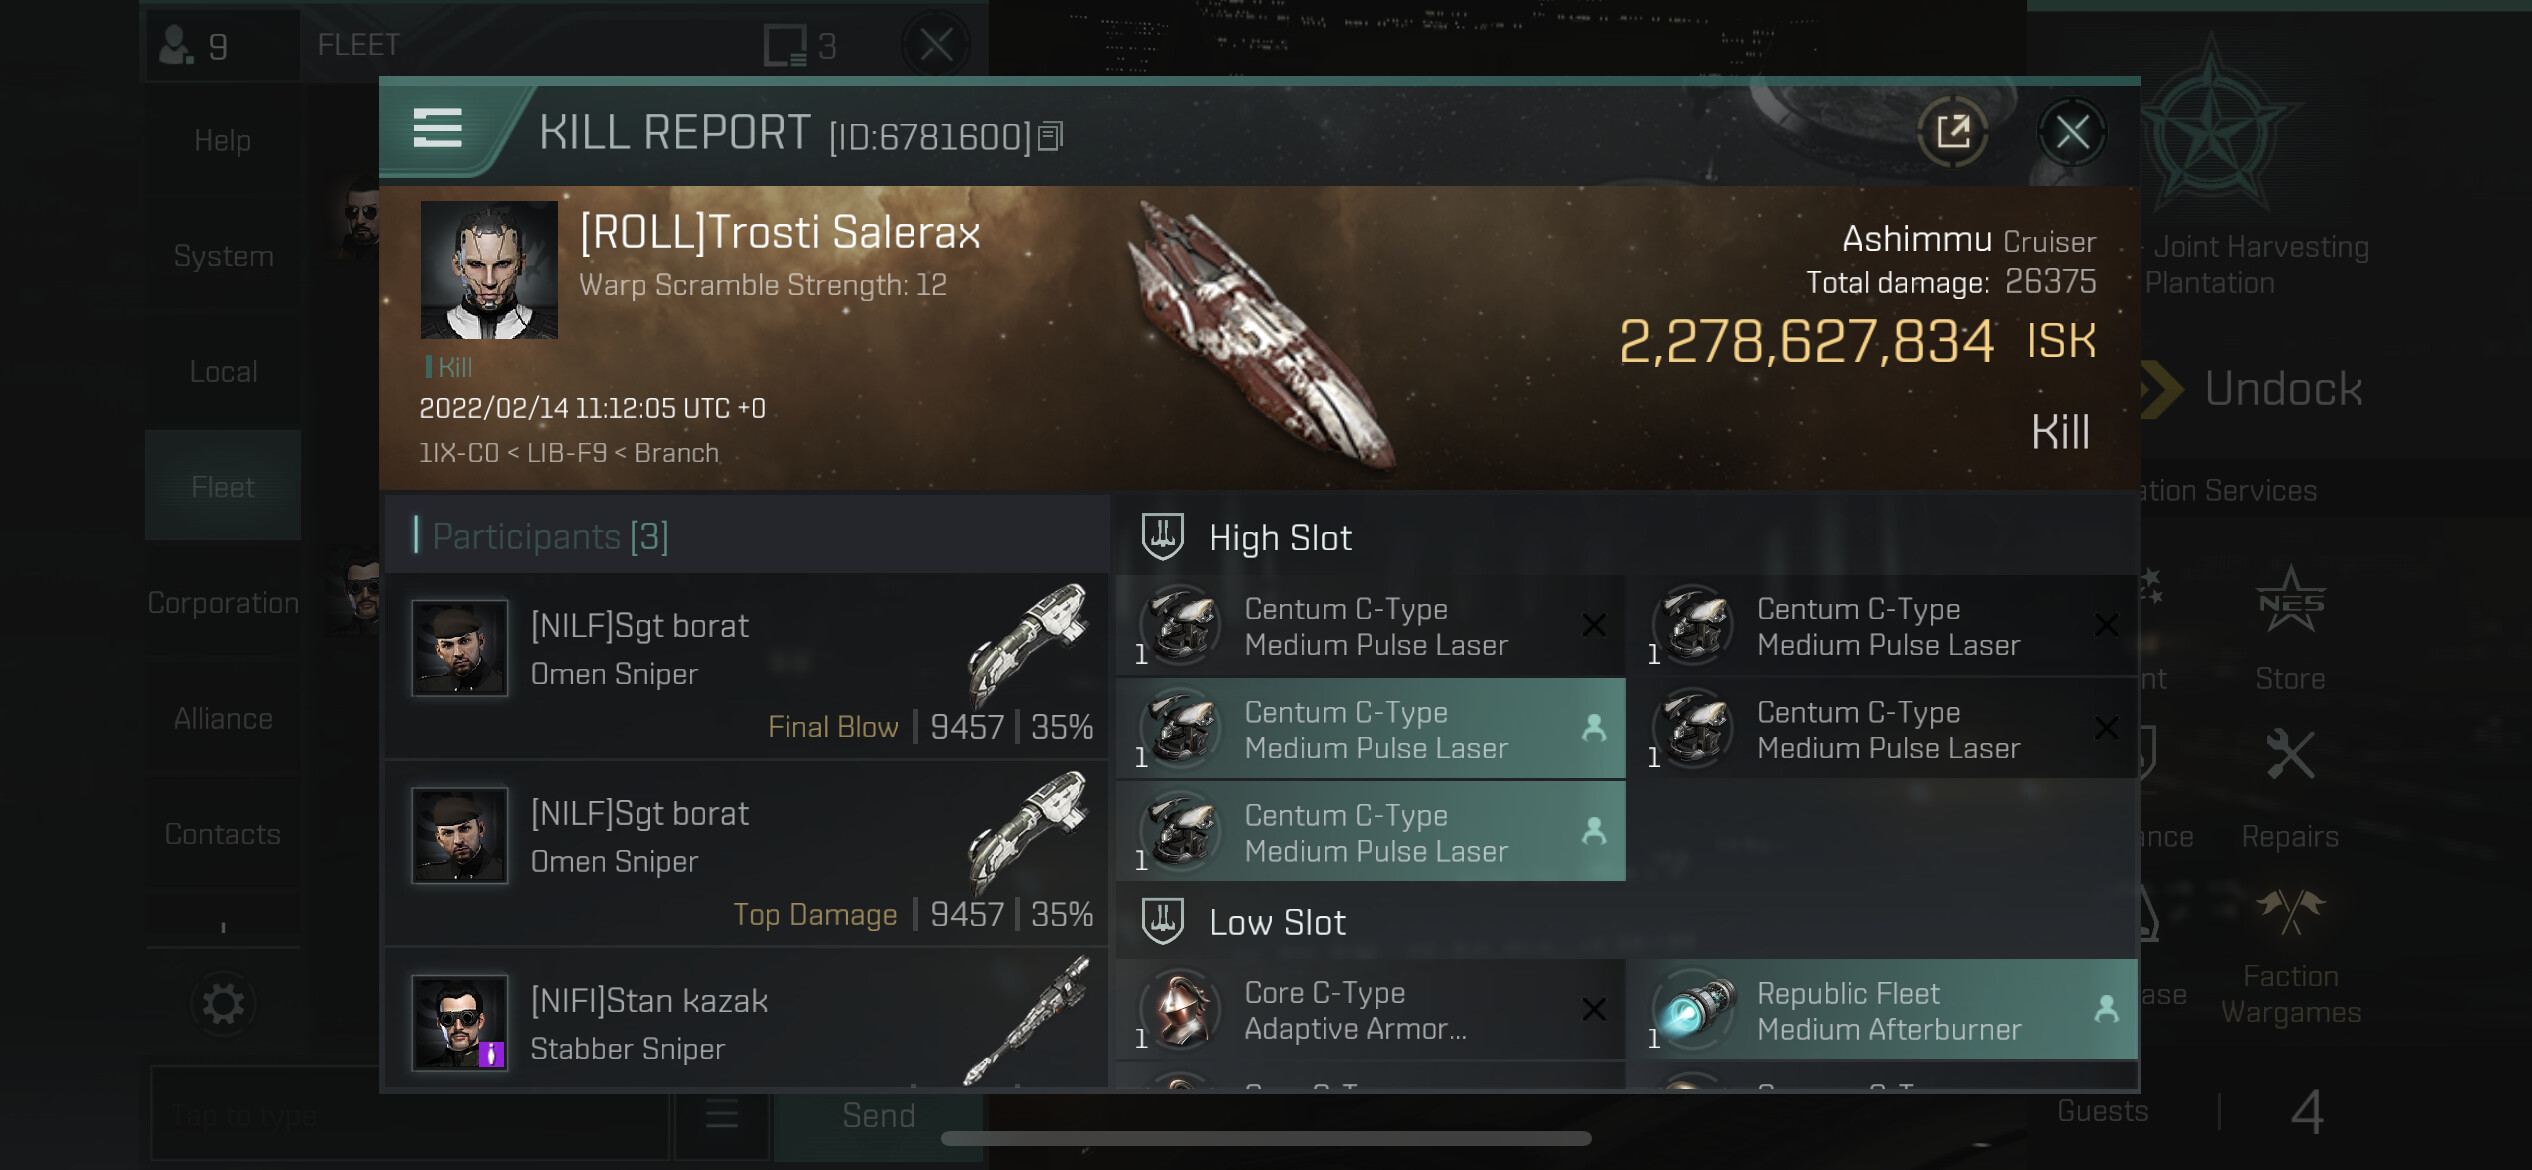Tap the Republic Fleet Medium Afterburner module
The width and height of the screenshot is (2532, 1170).
pos(1881,1010)
